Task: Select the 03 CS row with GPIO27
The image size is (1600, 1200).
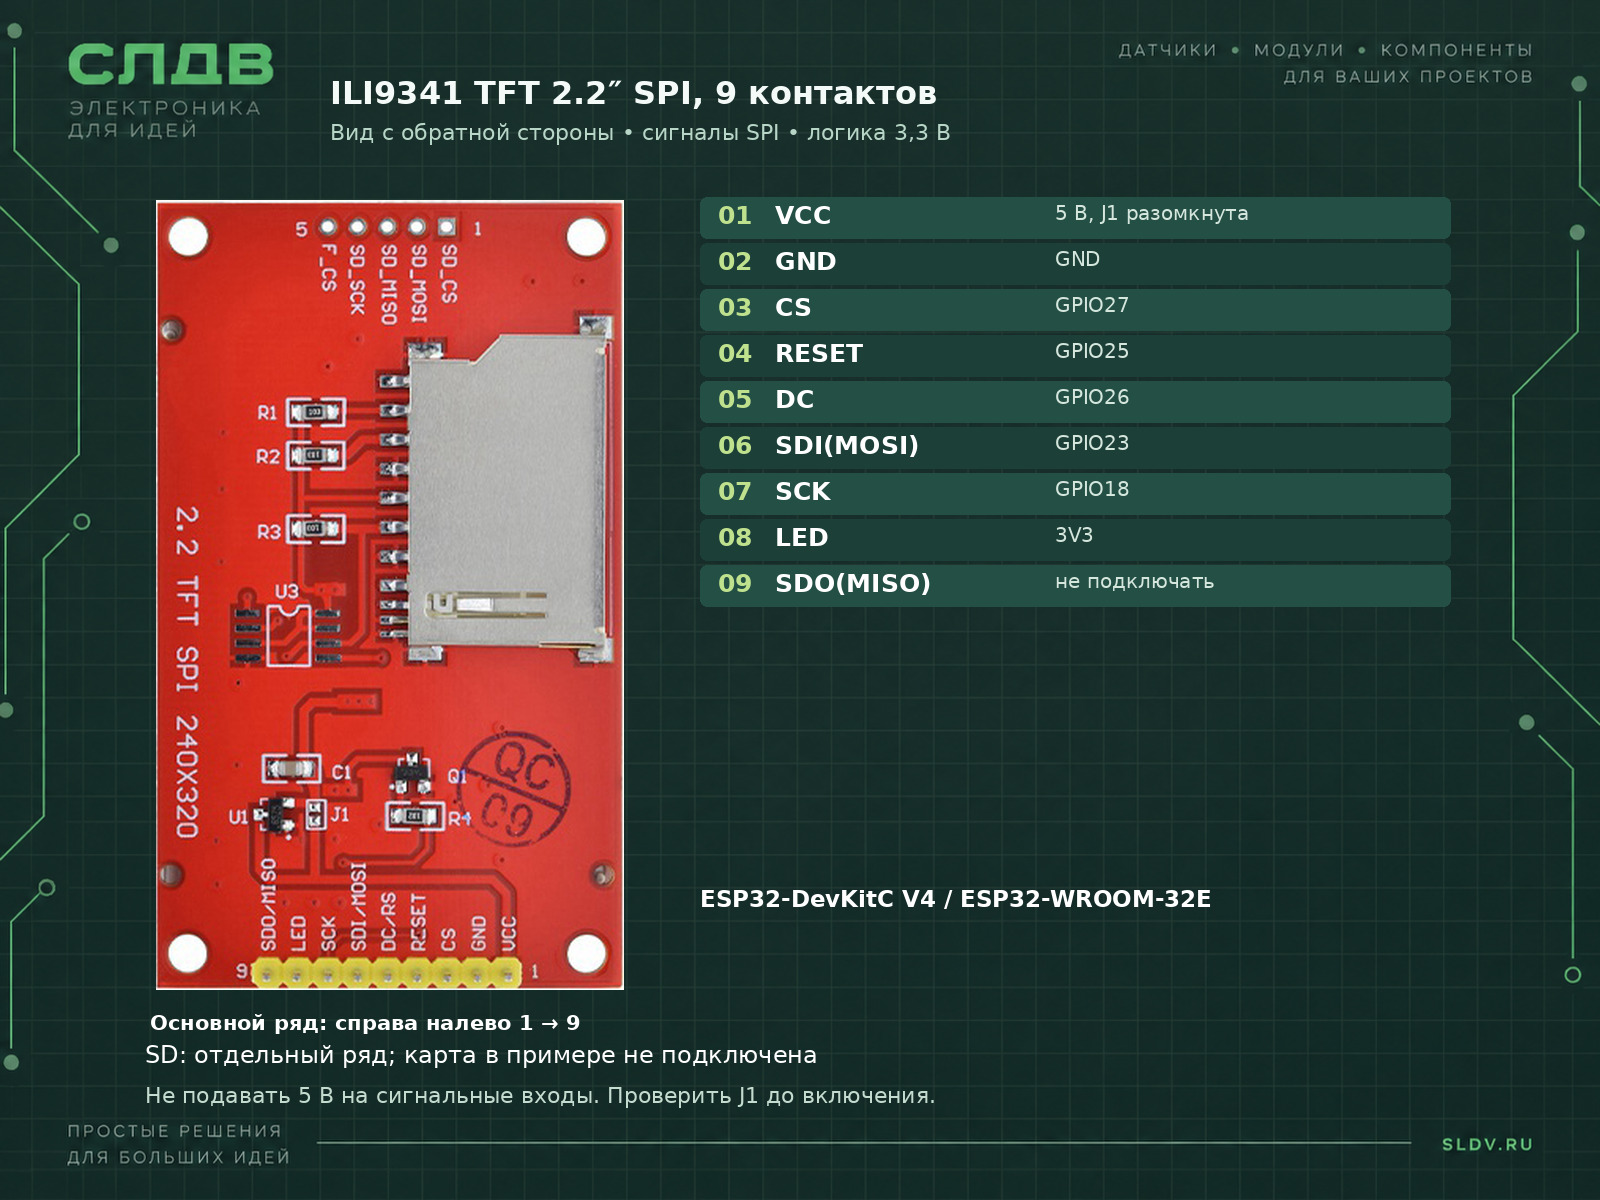Action: pos(1075,309)
